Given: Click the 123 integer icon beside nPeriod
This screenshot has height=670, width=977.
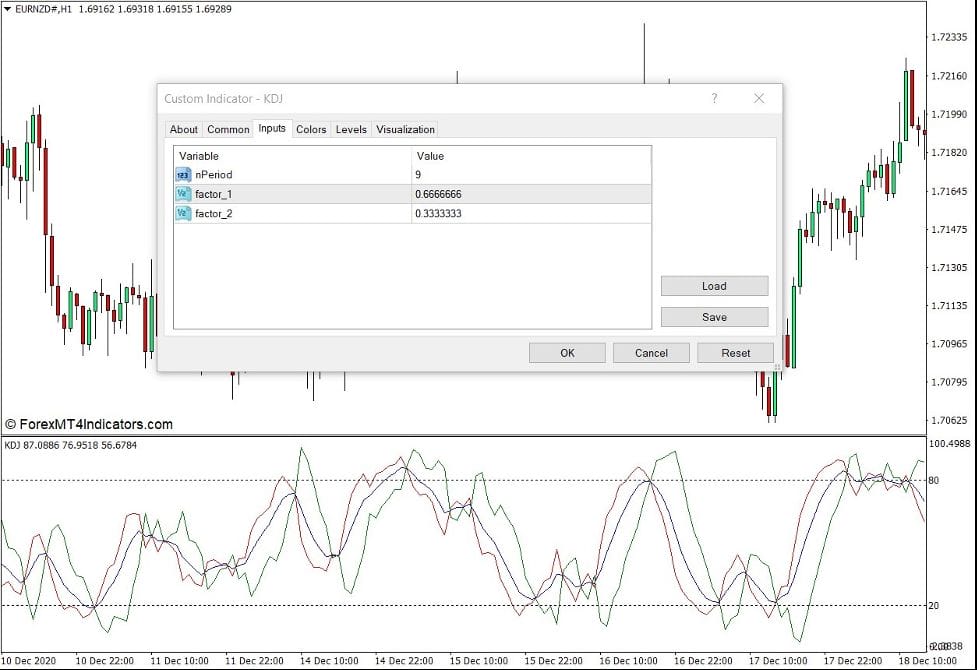Looking at the screenshot, I should coord(182,174).
